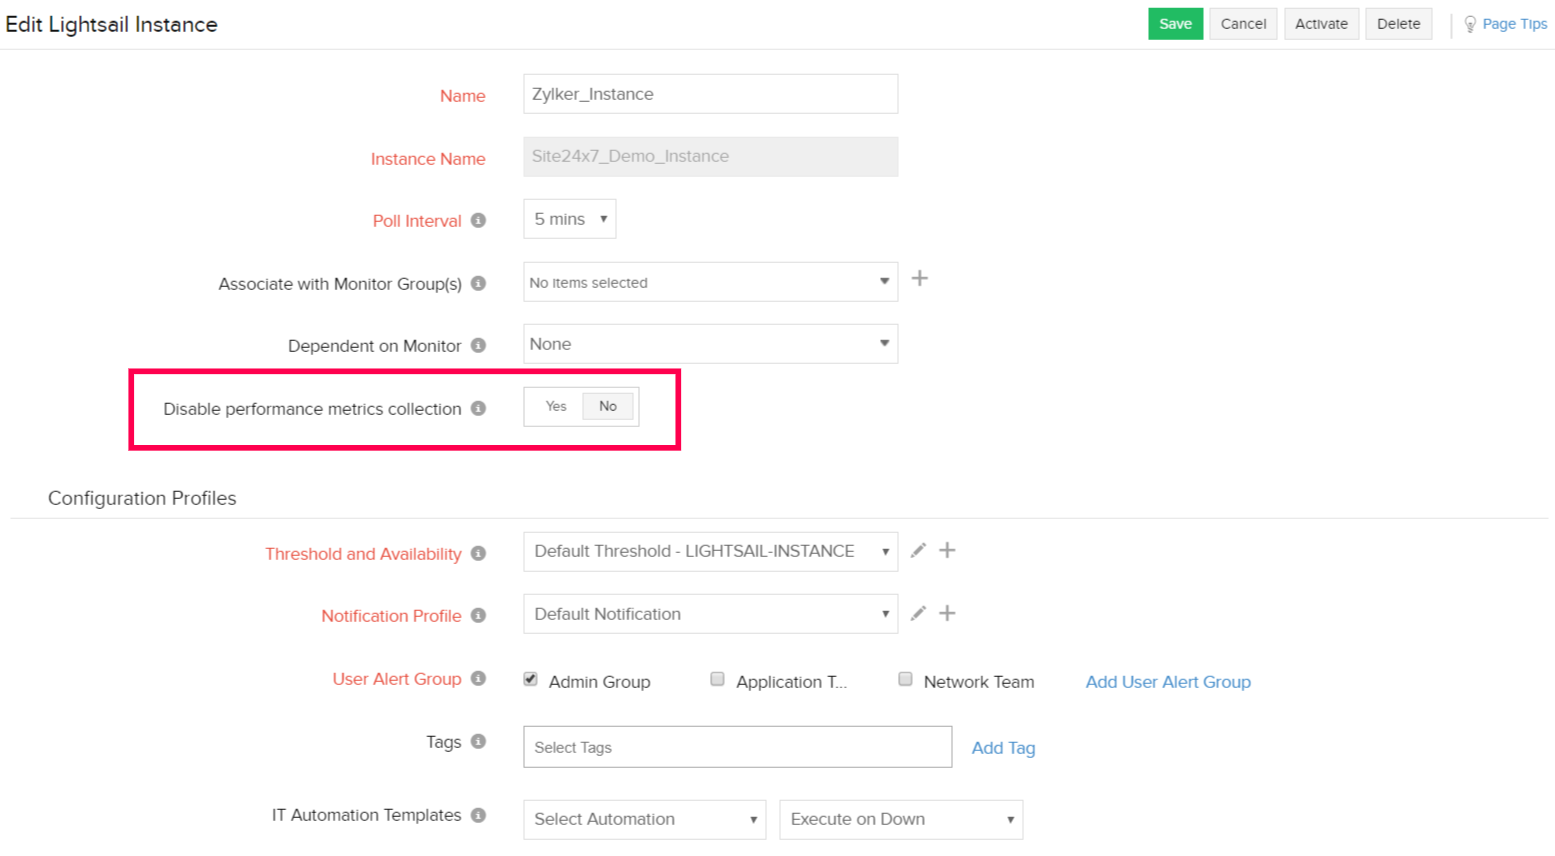Click the bulb icon next to Page Tips
This screenshot has width=1555, height=856.
(x=1469, y=23)
